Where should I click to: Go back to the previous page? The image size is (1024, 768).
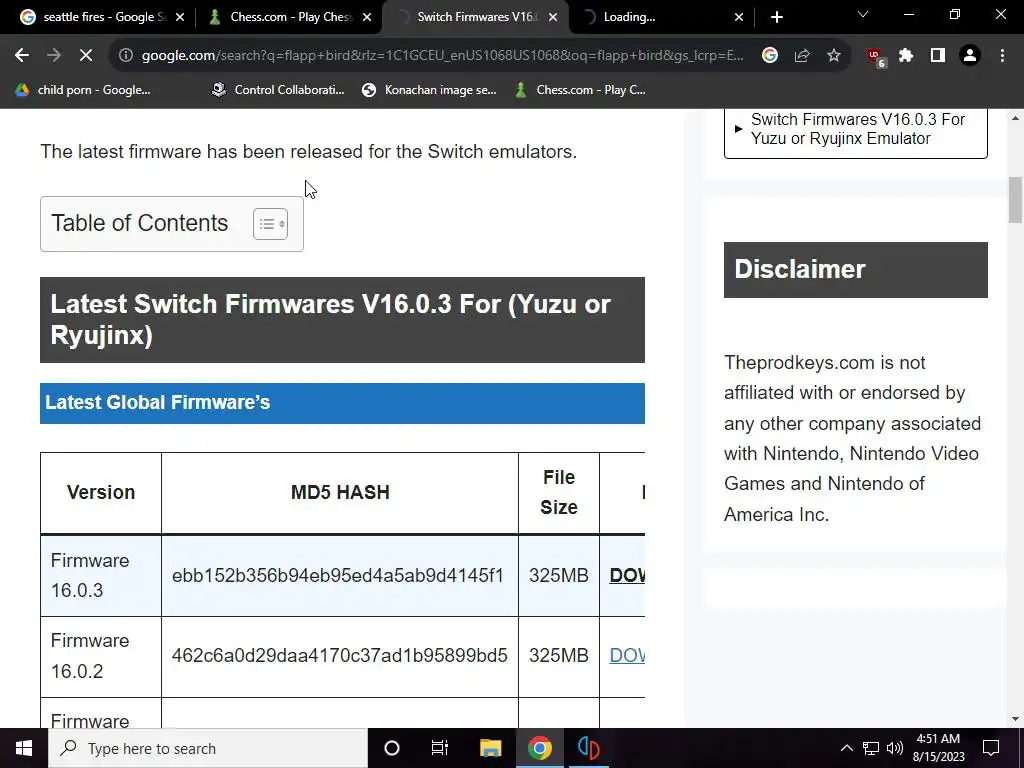(22, 56)
